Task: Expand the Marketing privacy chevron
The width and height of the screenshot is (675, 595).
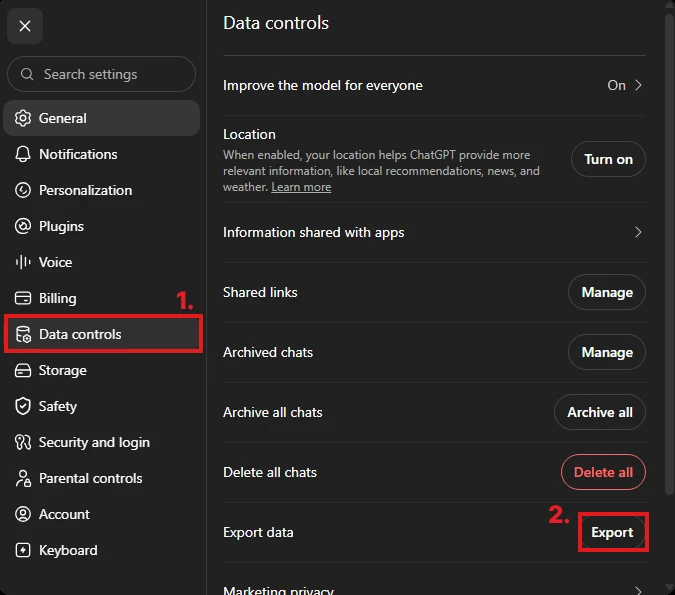Action: click(x=638, y=590)
